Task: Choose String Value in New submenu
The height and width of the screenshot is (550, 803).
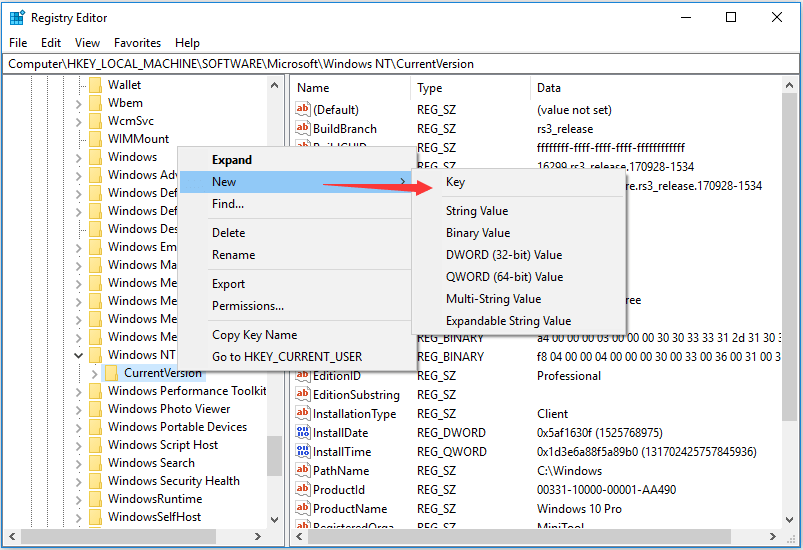Action: tap(518, 210)
